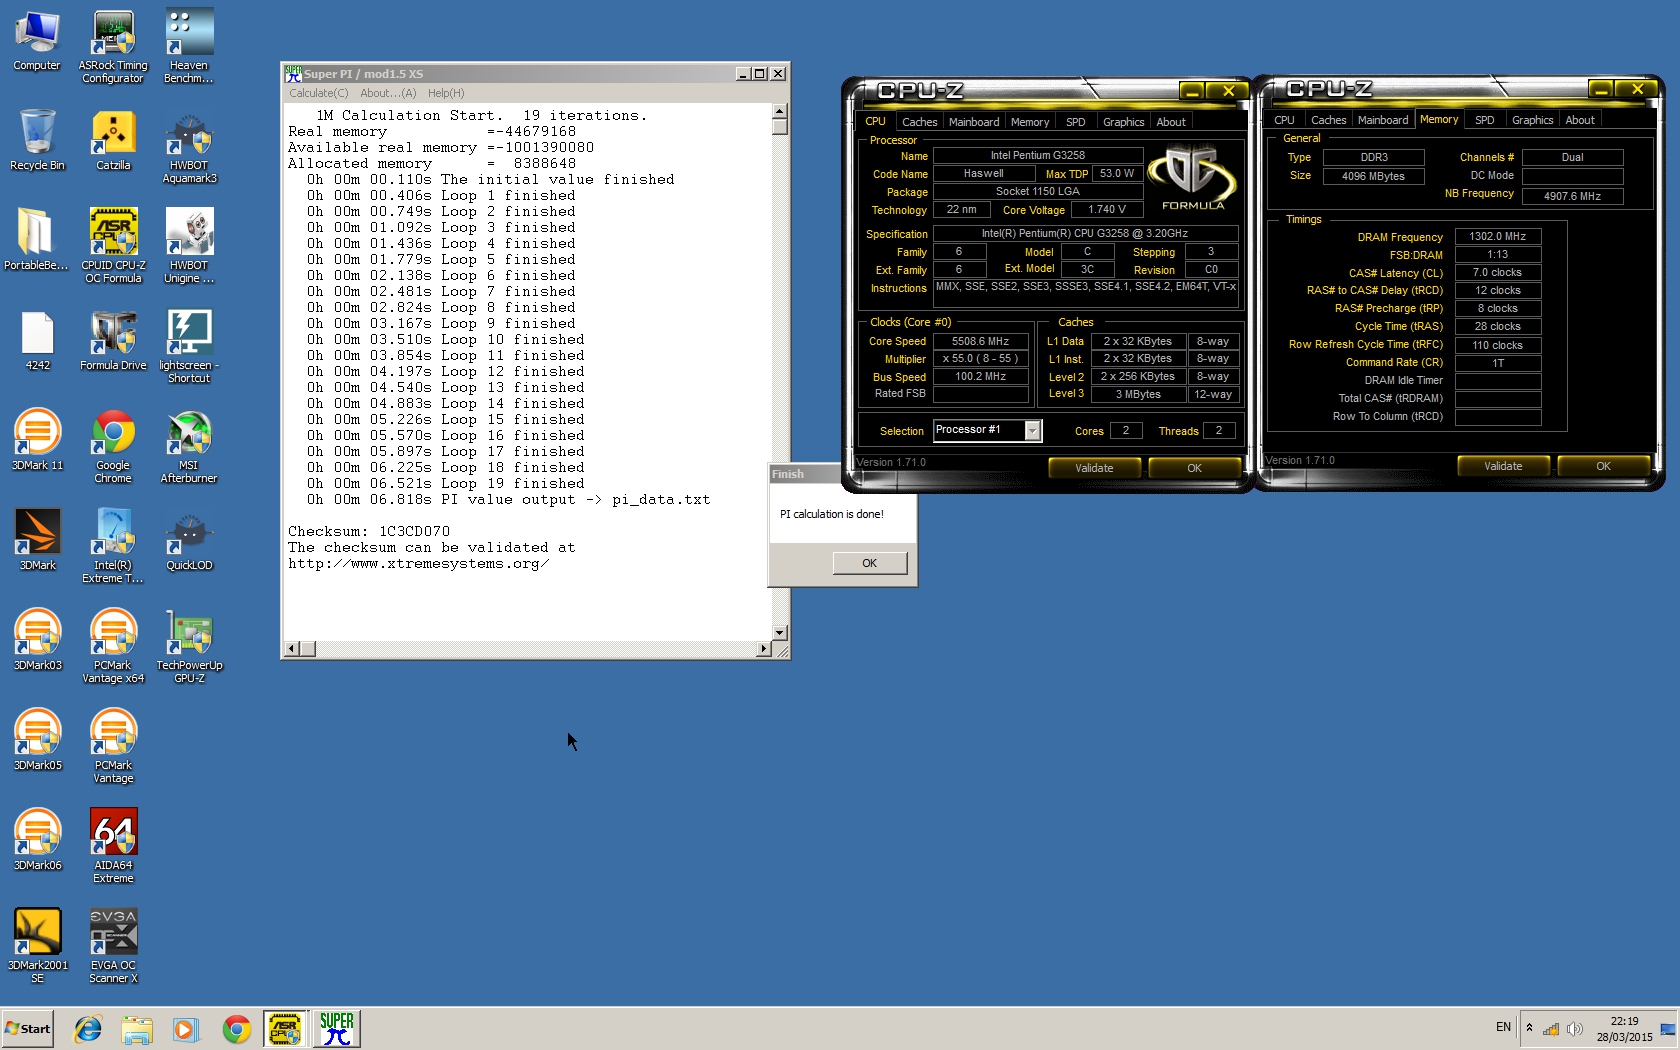The height and width of the screenshot is (1050, 1680).
Task: Open TechPowerUp GPU-Z shortcut
Action: (x=189, y=646)
